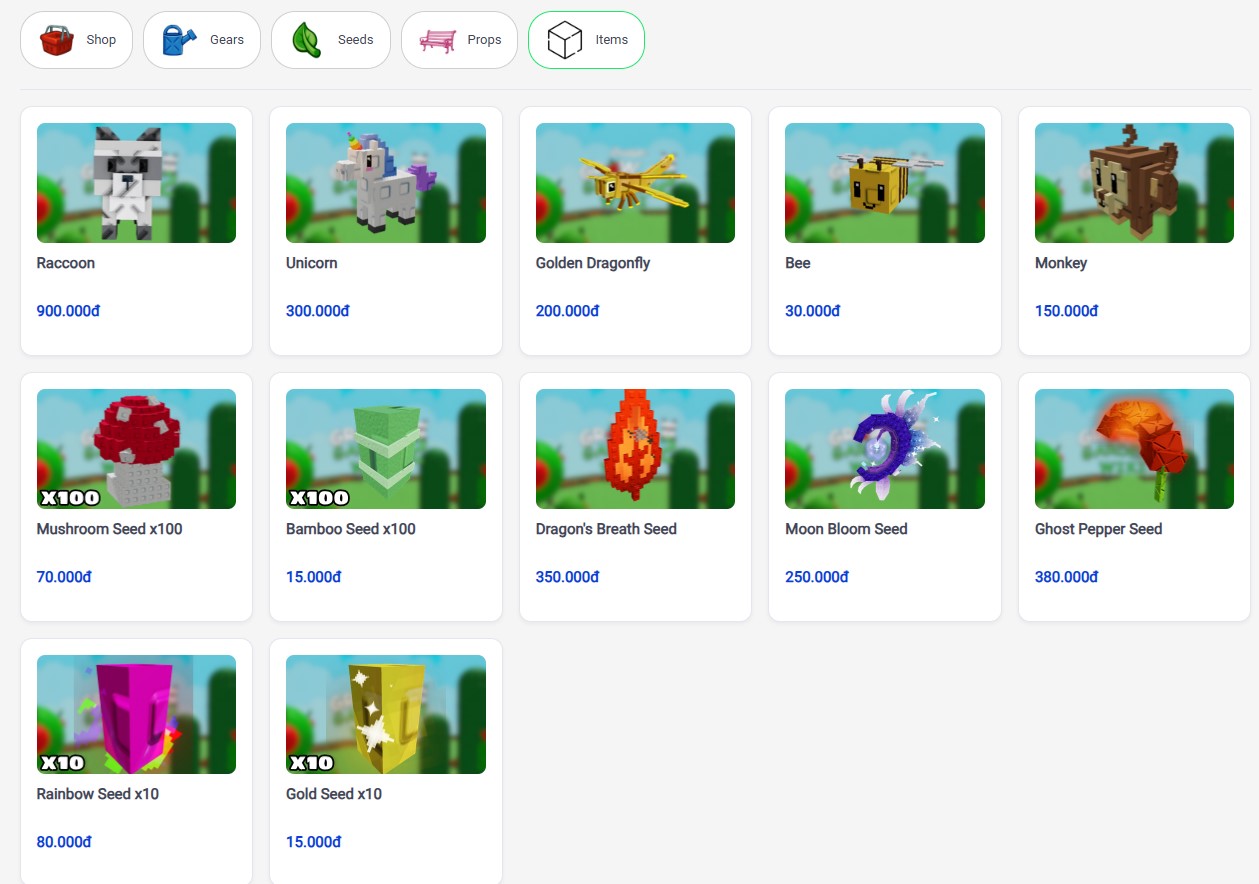Click the Unicorn product title
The image size is (1259, 884).
[312, 263]
